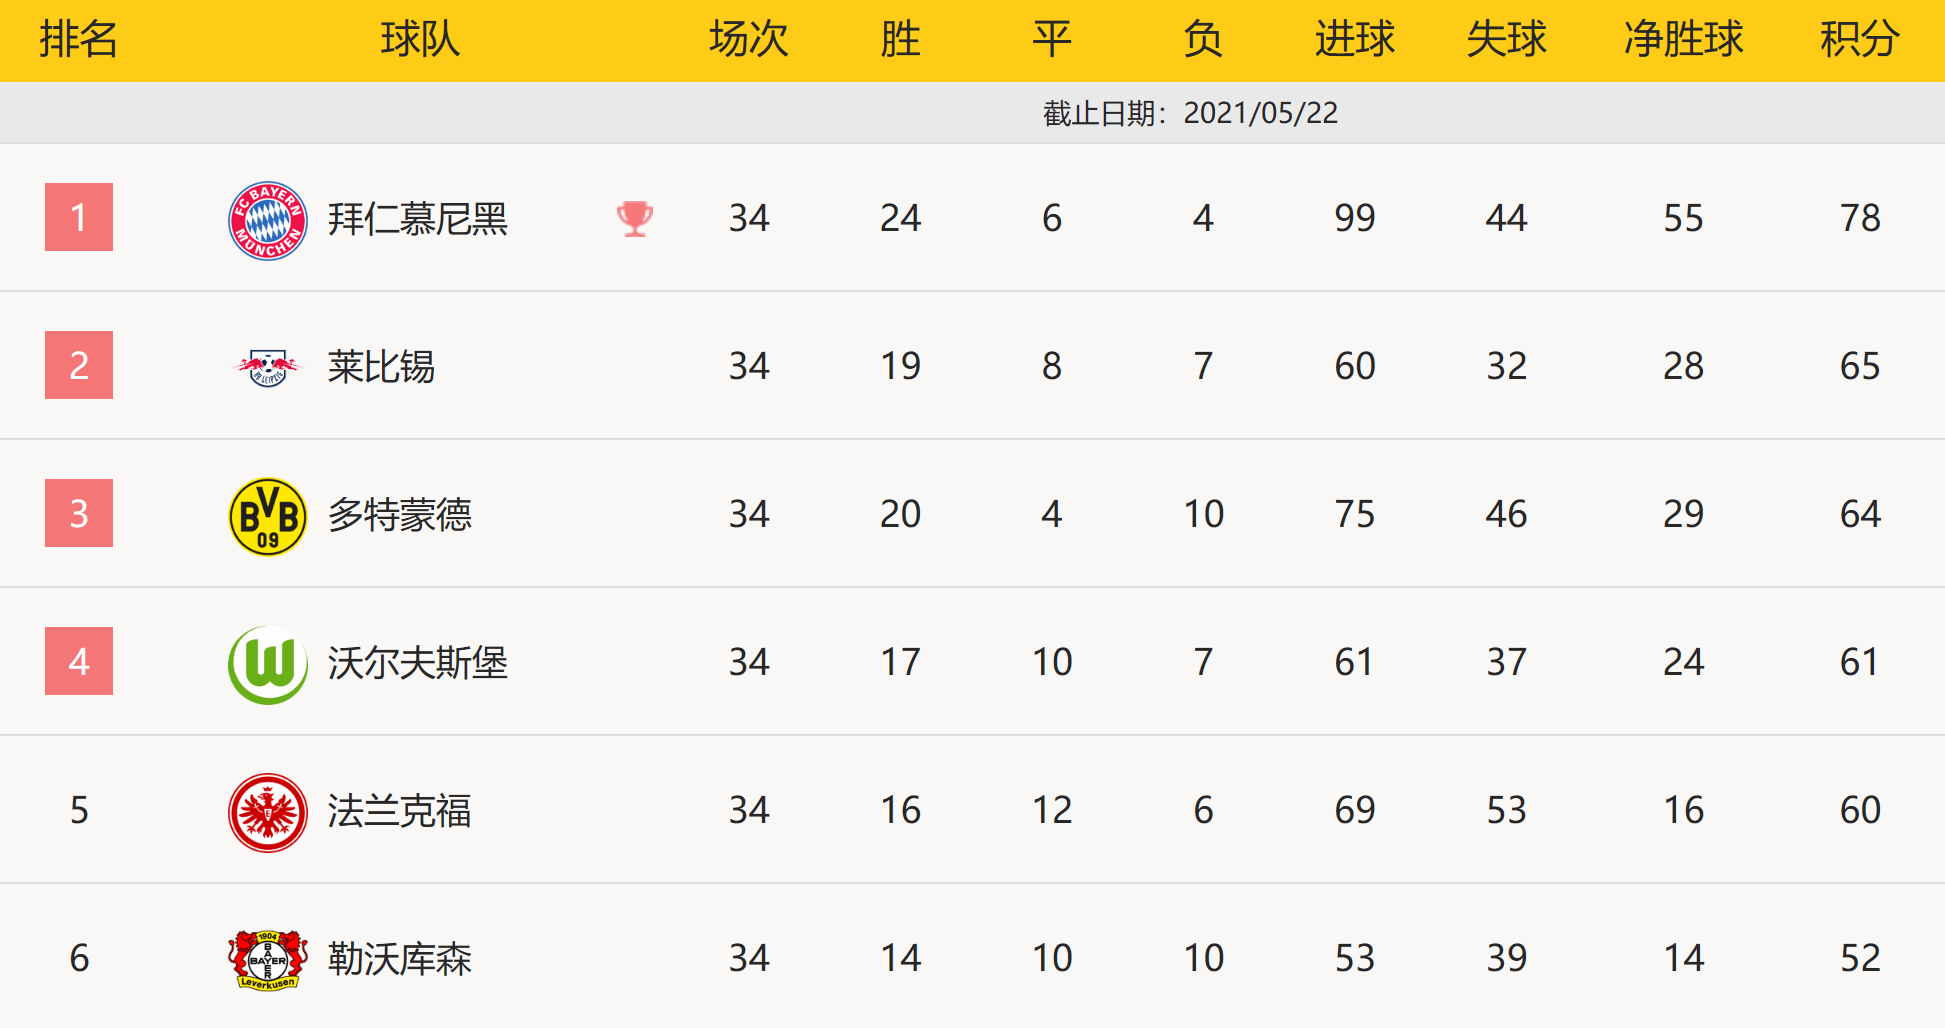
Task: Open team link 沃尔夫斯堡
Action: pyautogui.click(x=418, y=663)
